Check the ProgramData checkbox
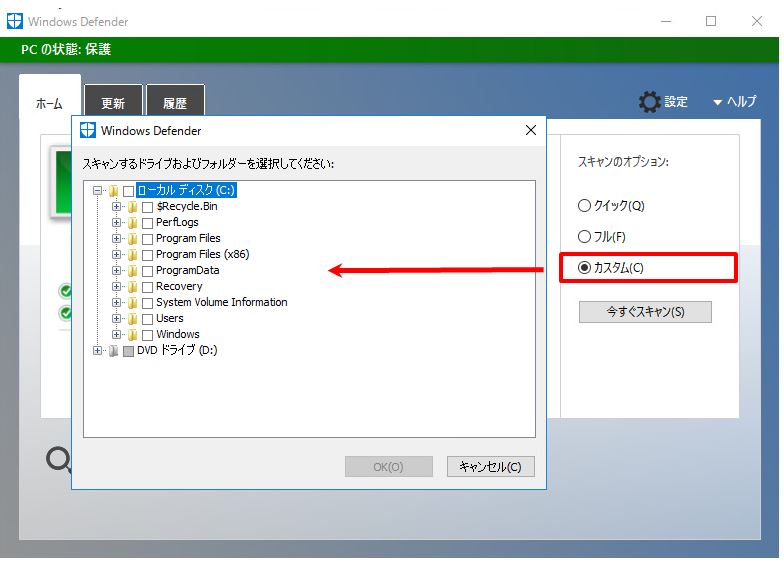 click(x=148, y=271)
